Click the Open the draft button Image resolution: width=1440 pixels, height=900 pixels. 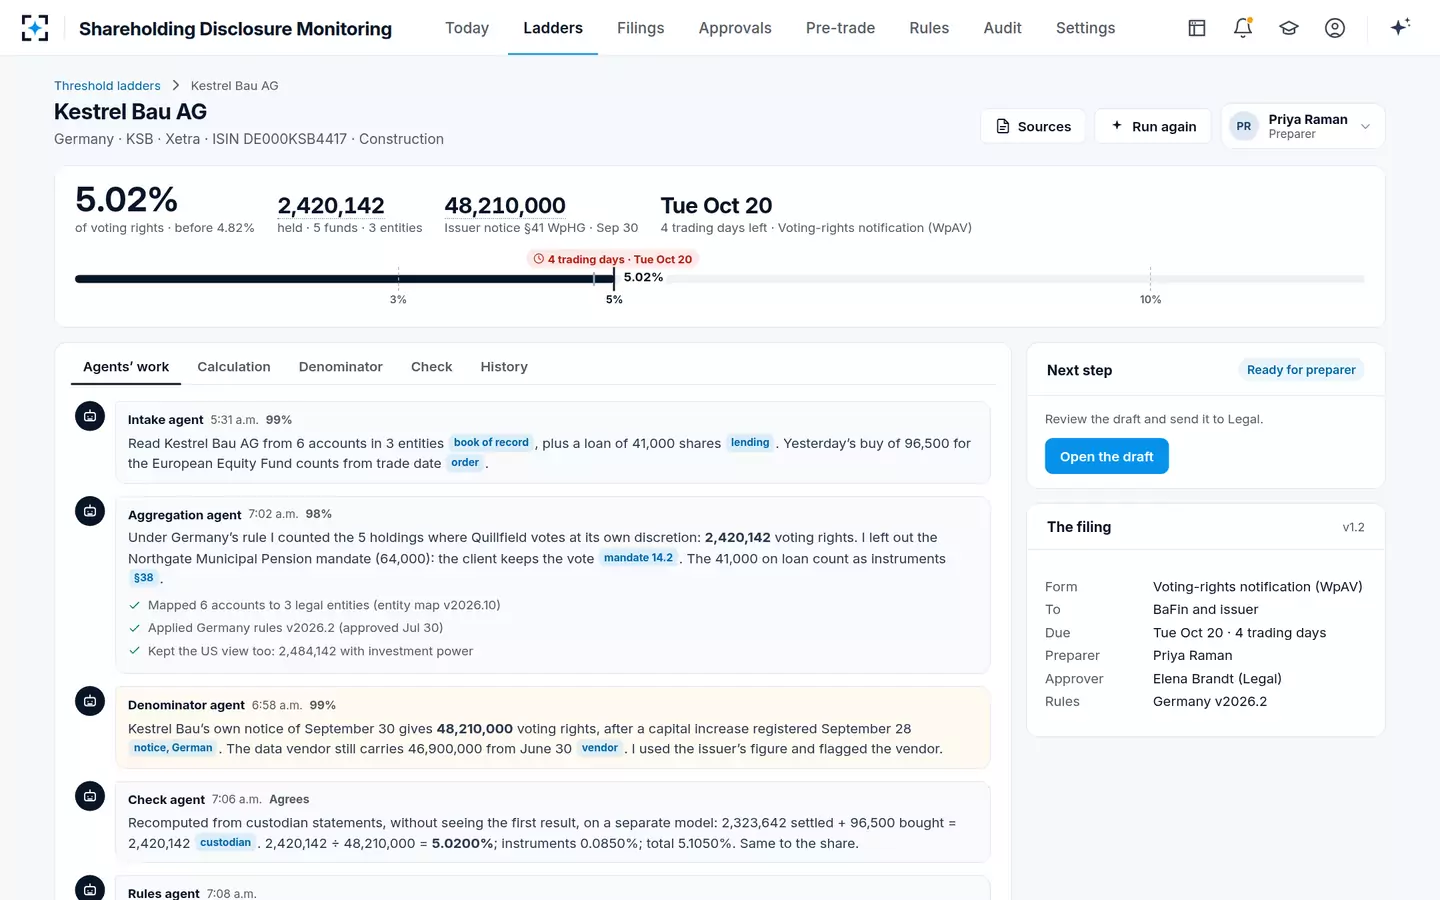pyautogui.click(x=1107, y=457)
